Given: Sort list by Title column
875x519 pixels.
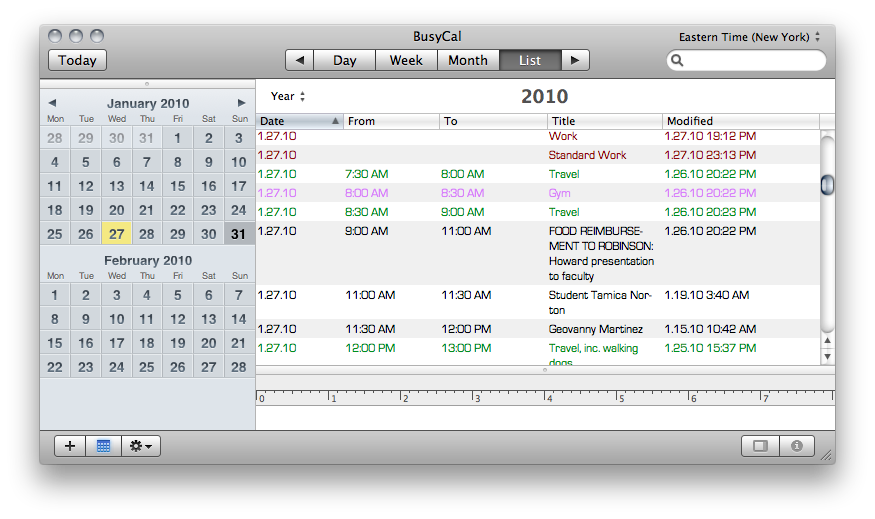Looking at the screenshot, I should tap(605, 121).
